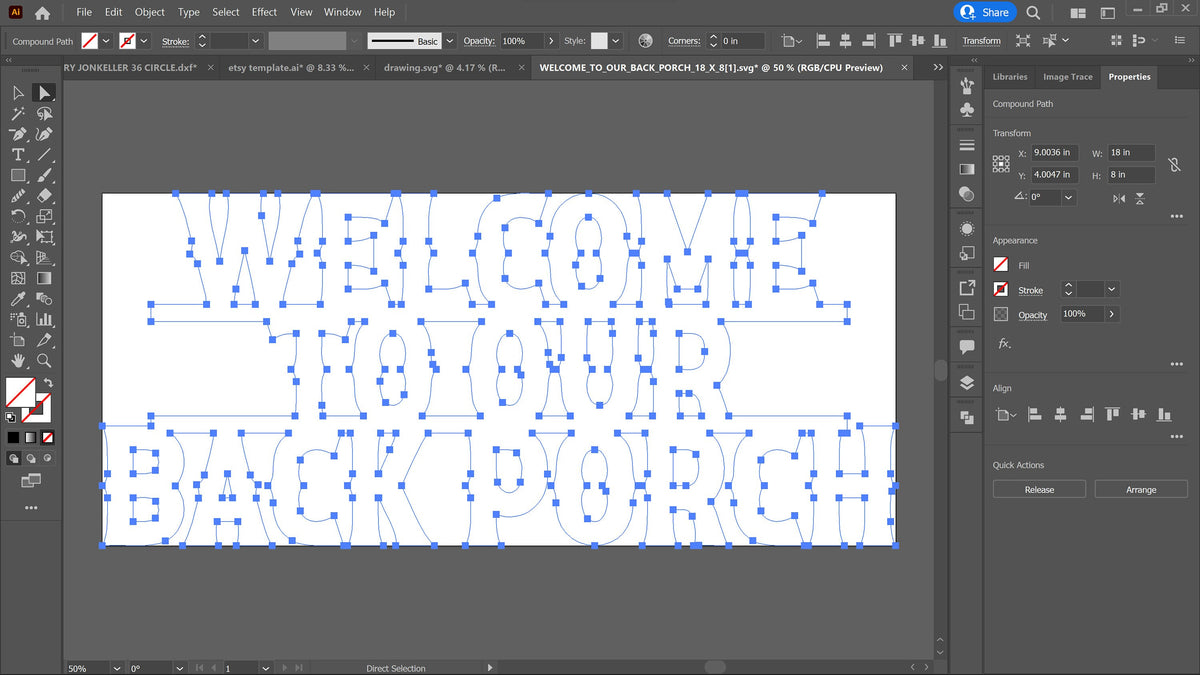Pick the Lasso tool
Screen dimensions: 1200x675
point(44,114)
